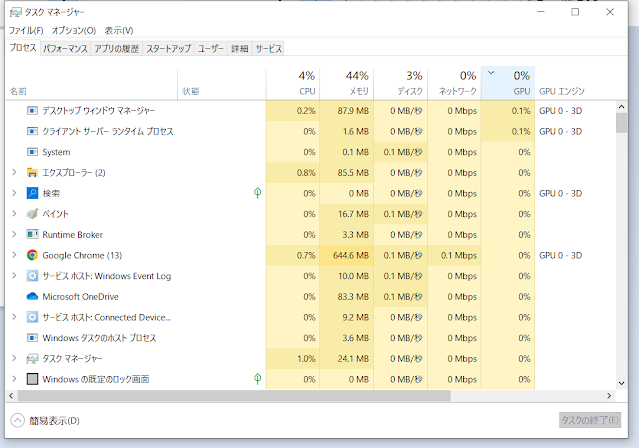
Task: Switch to the ユーザー tab
Action: point(211,49)
